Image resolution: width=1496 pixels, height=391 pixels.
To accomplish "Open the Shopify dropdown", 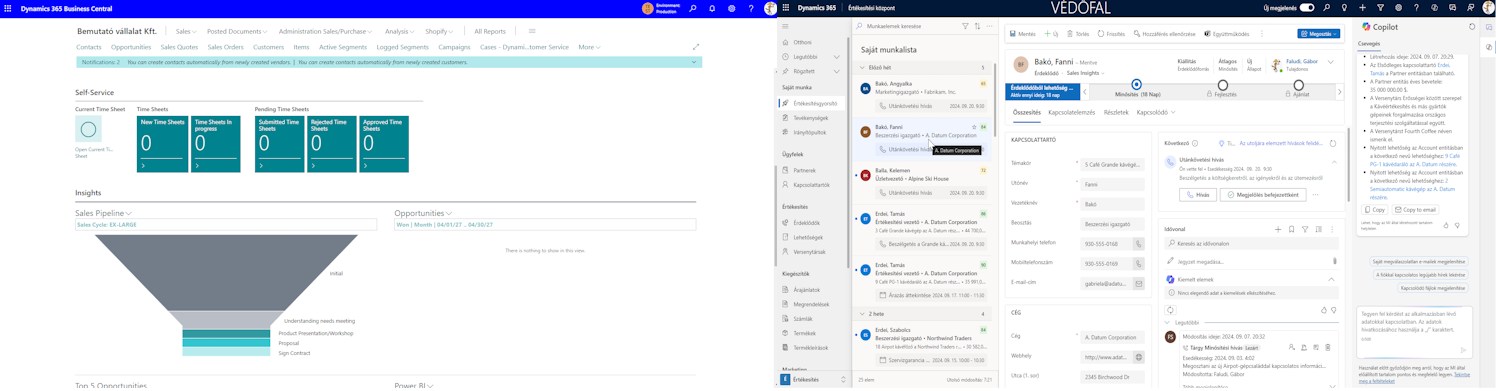I will click(440, 32).
